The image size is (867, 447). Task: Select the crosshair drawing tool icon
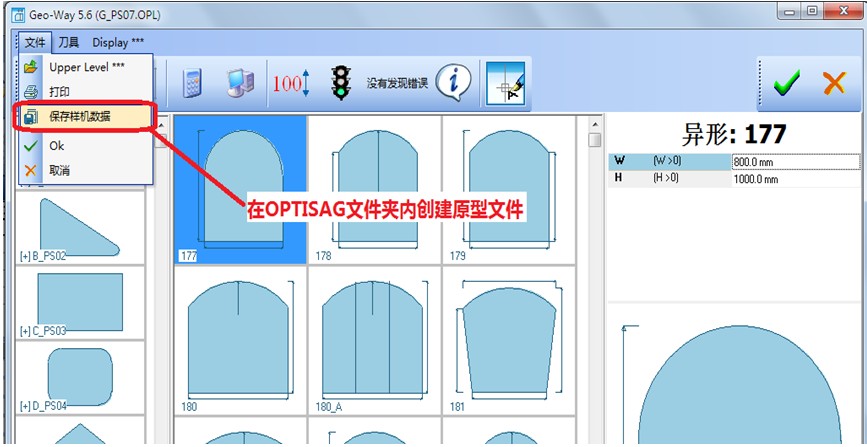tap(505, 84)
